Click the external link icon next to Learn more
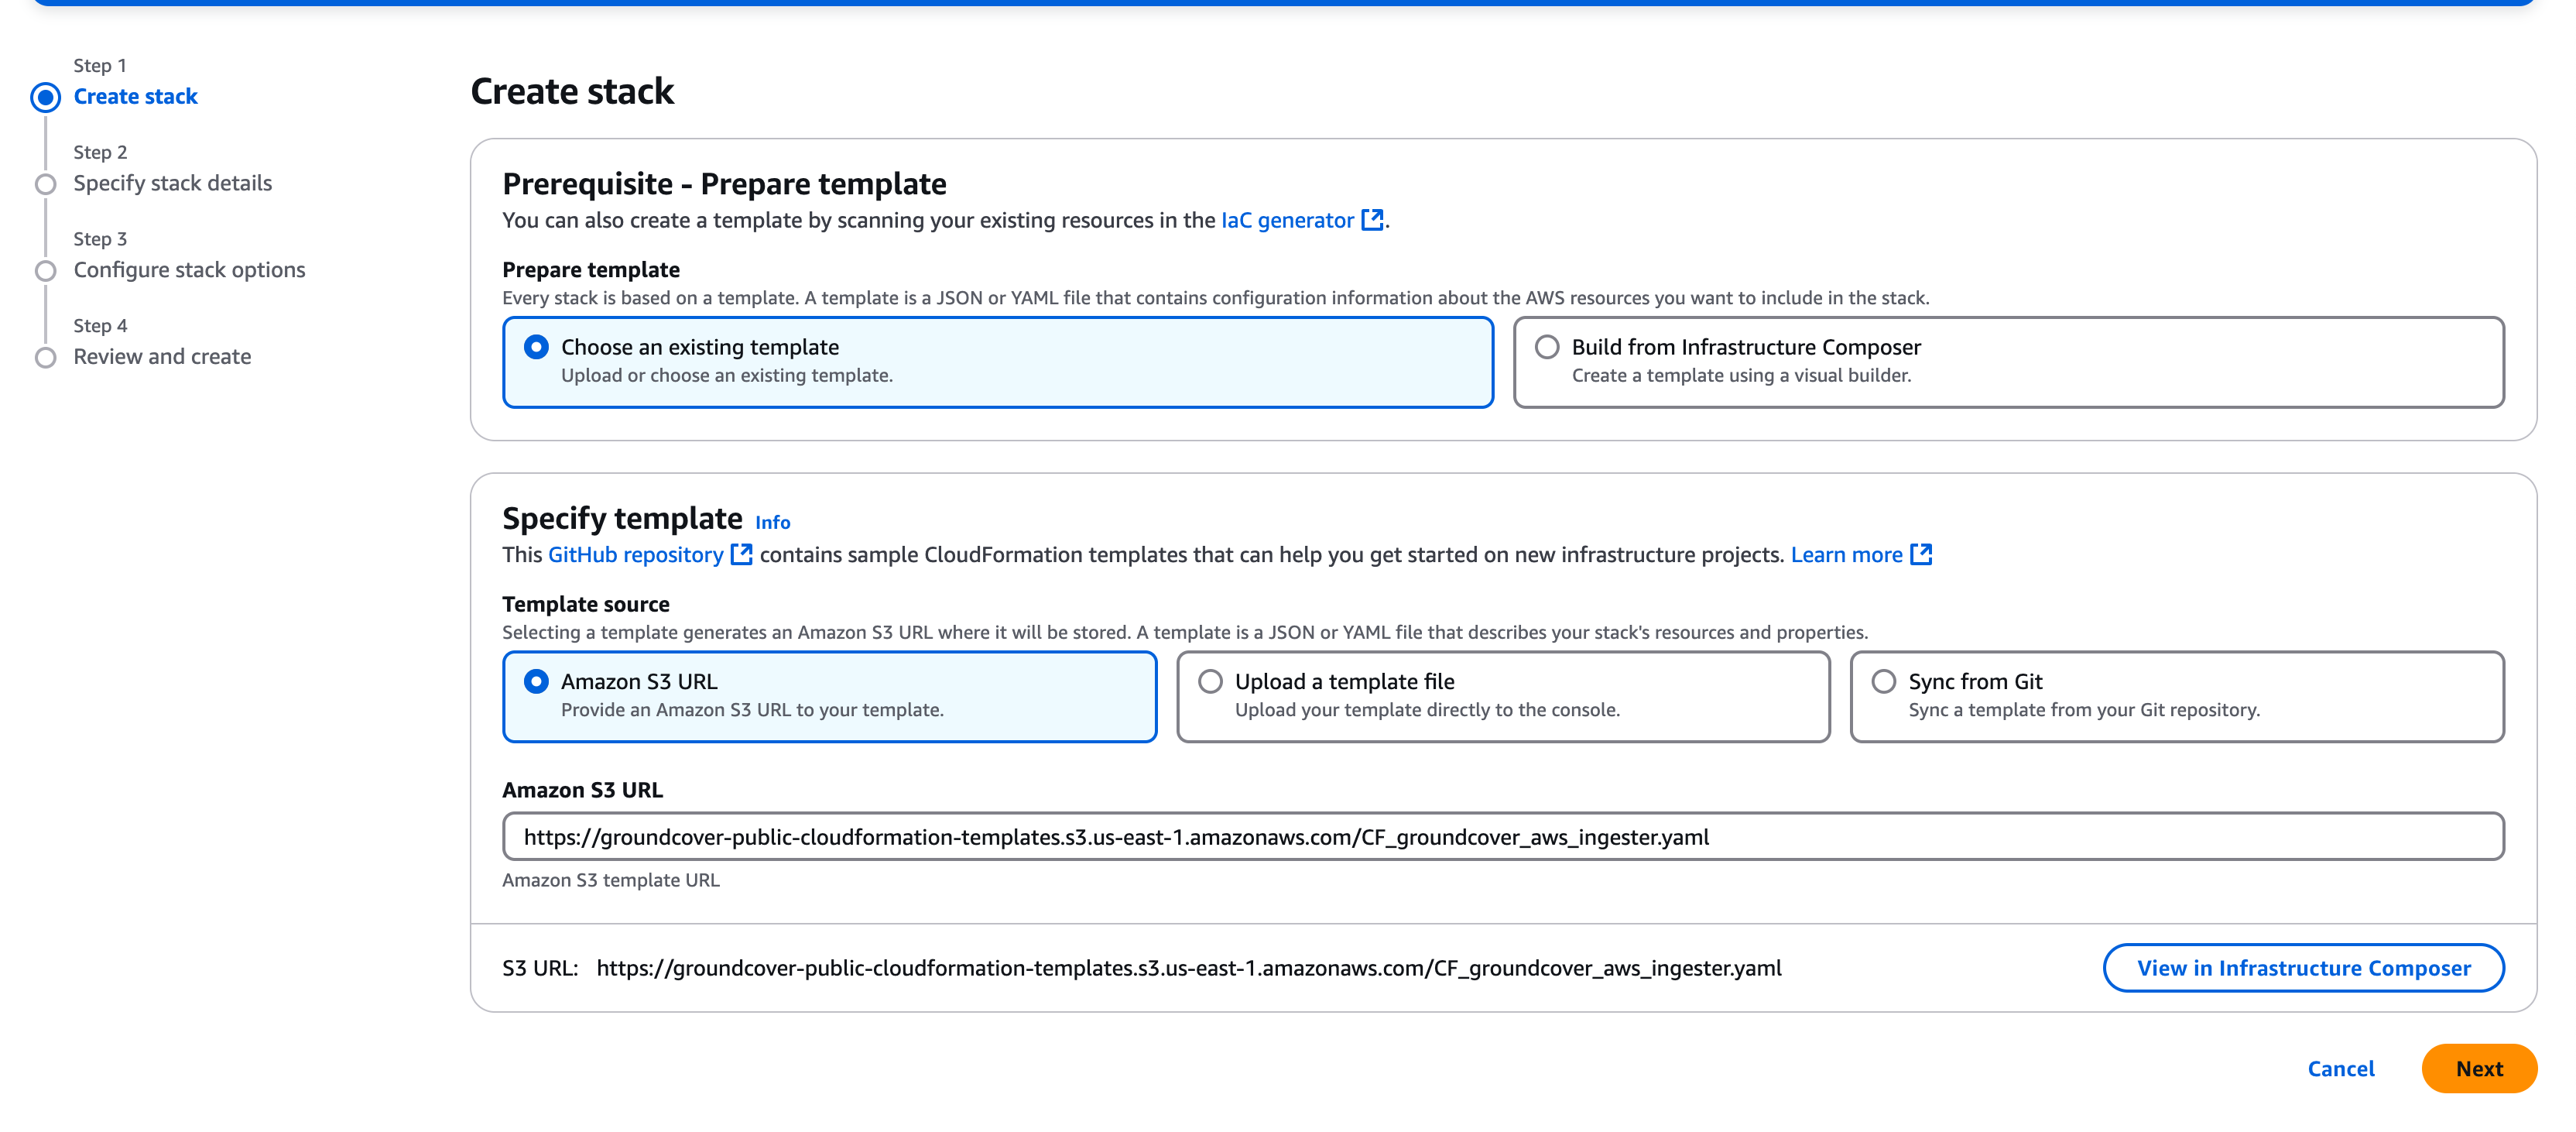Viewport: 2576px width, 1132px height. (x=1920, y=555)
